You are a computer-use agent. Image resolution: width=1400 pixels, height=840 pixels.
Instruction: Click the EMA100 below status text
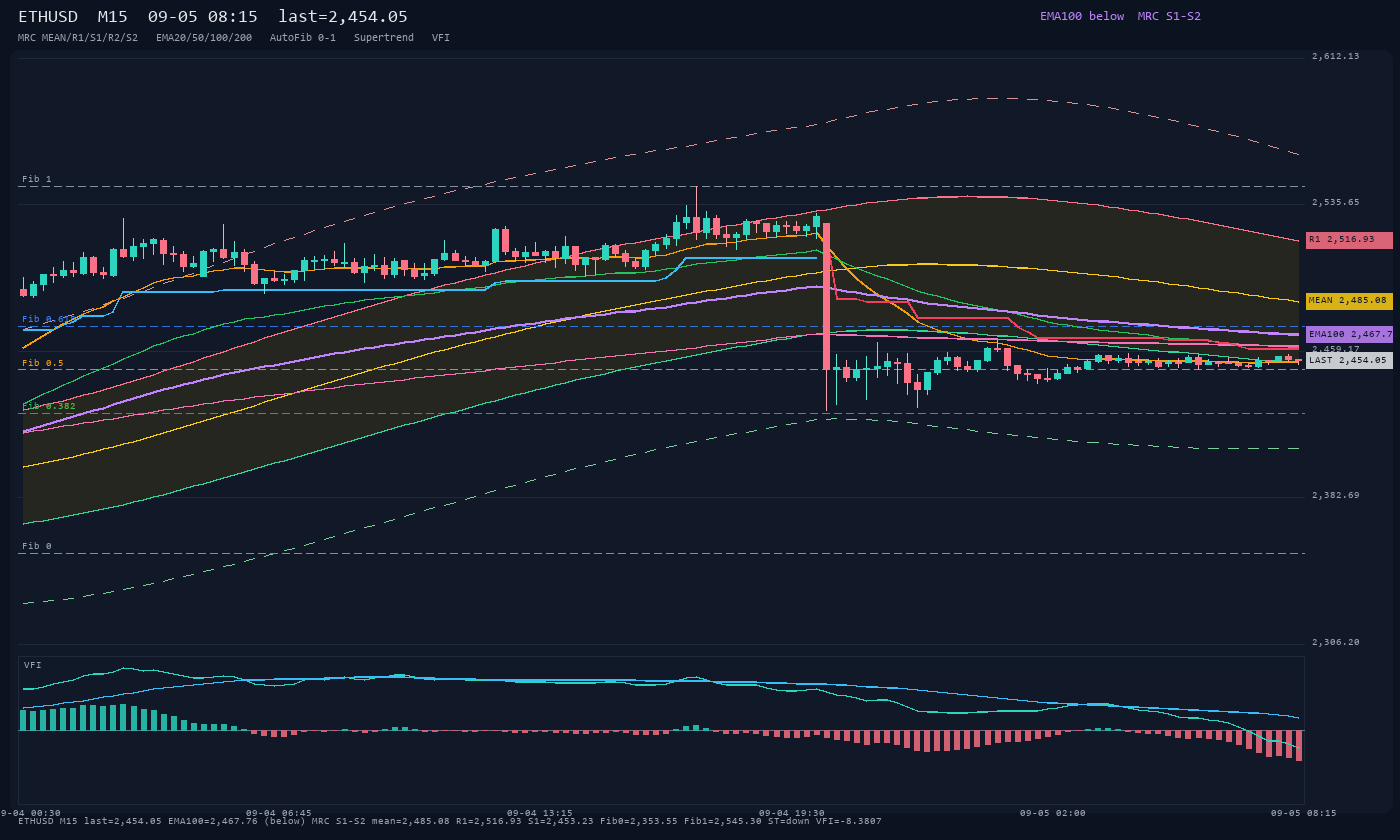tap(1082, 16)
